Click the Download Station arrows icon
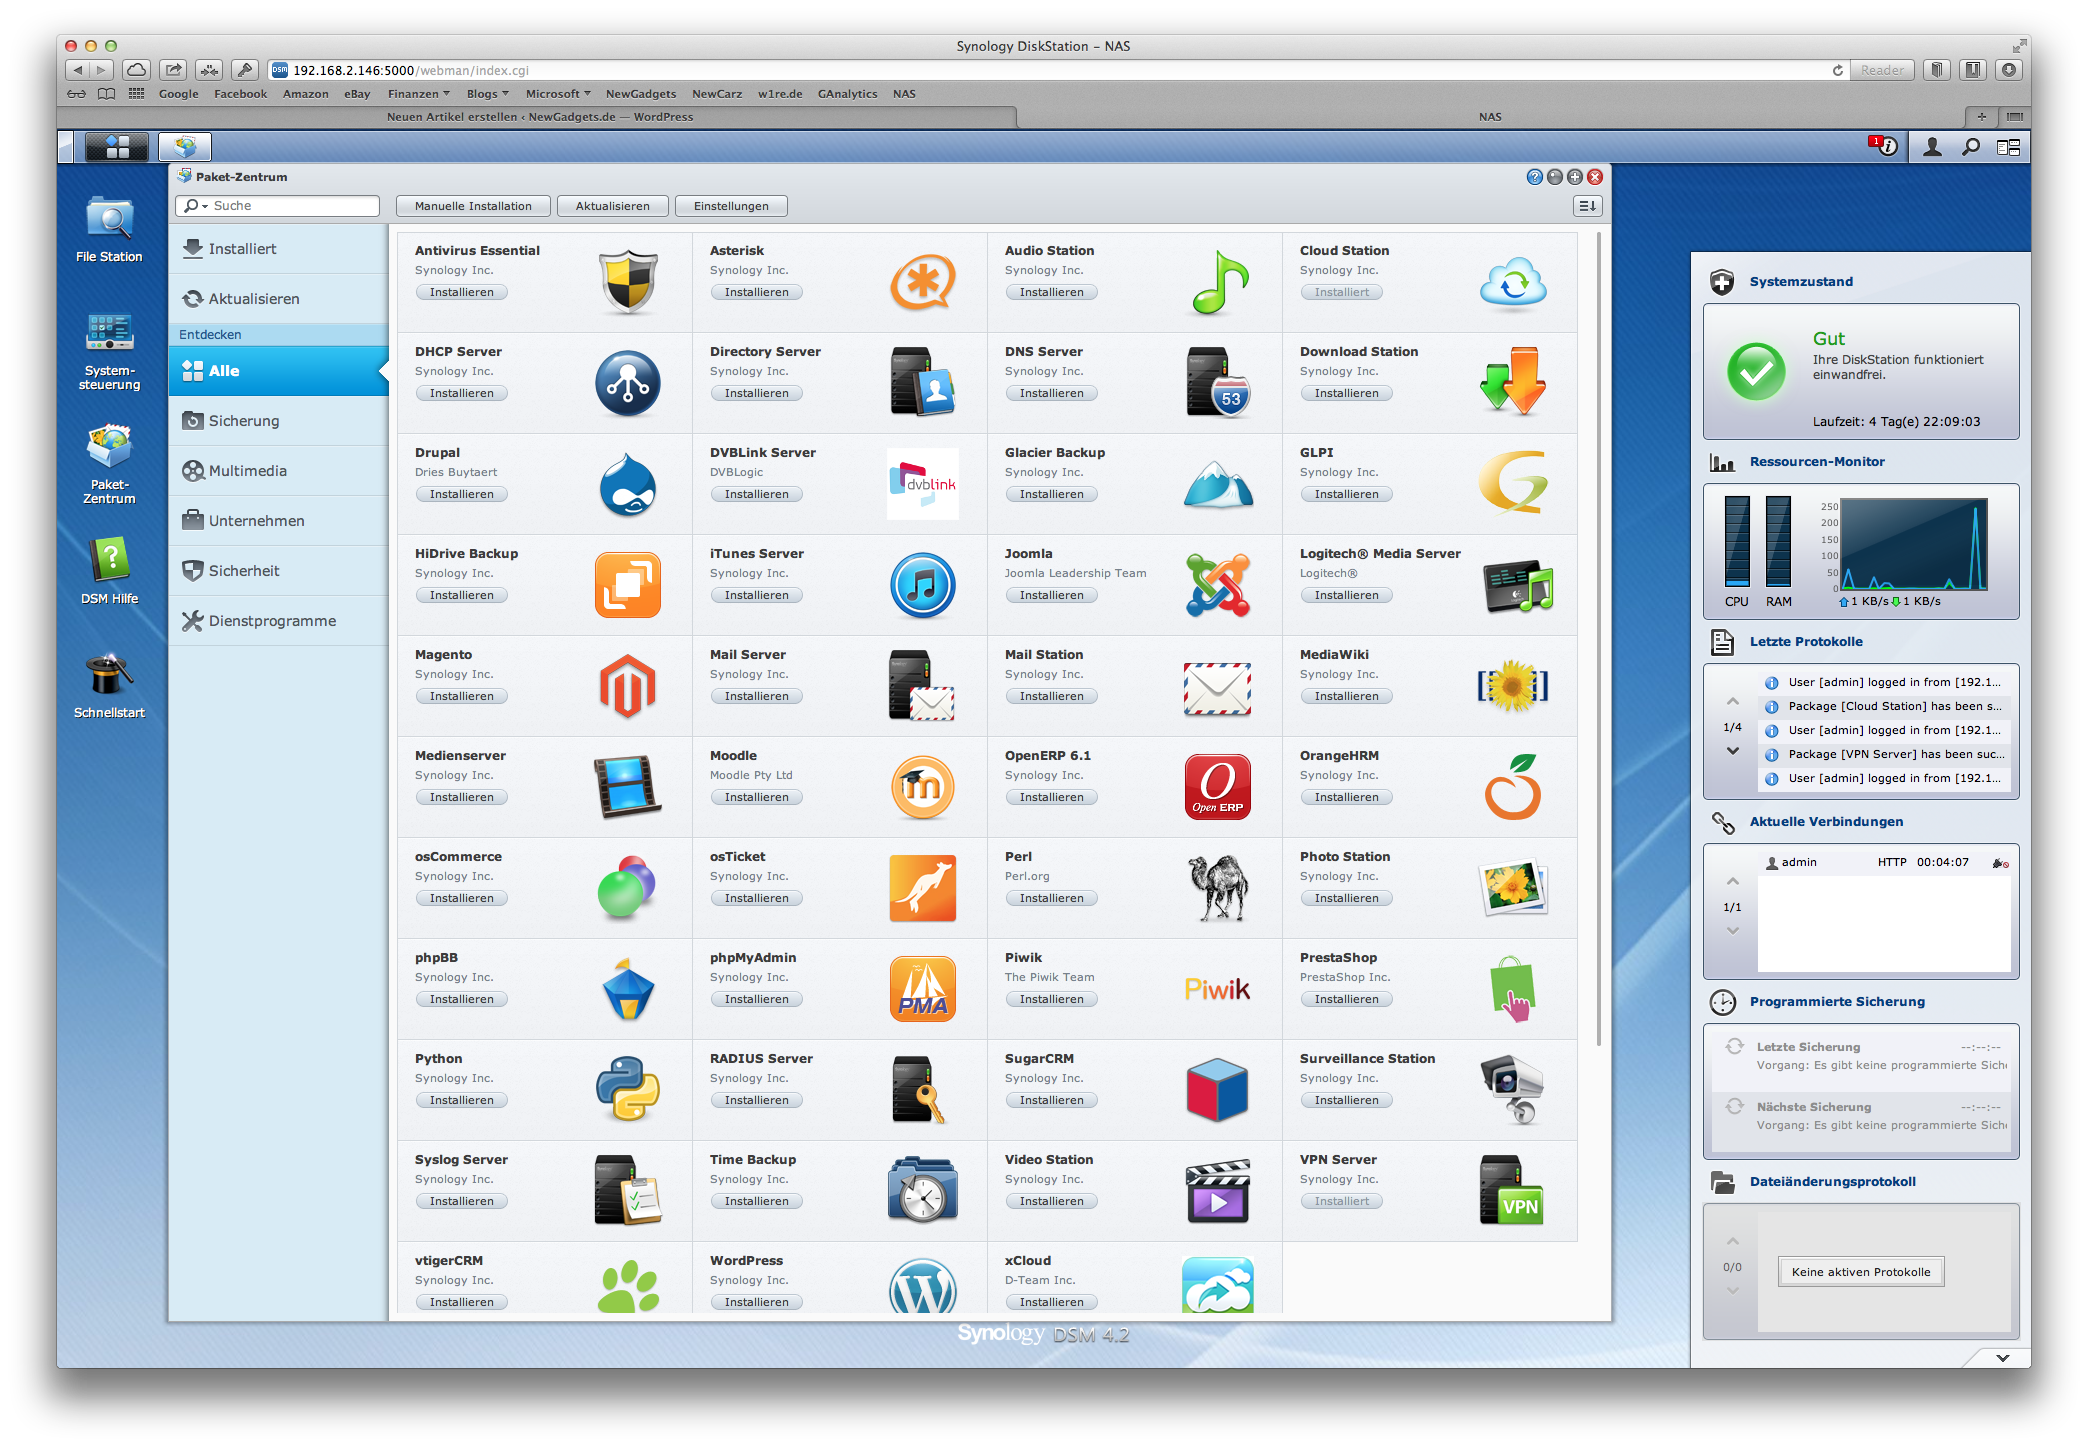Image resolution: width=2088 pixels, height=1447 pixels. click(x=1513, y=382)
